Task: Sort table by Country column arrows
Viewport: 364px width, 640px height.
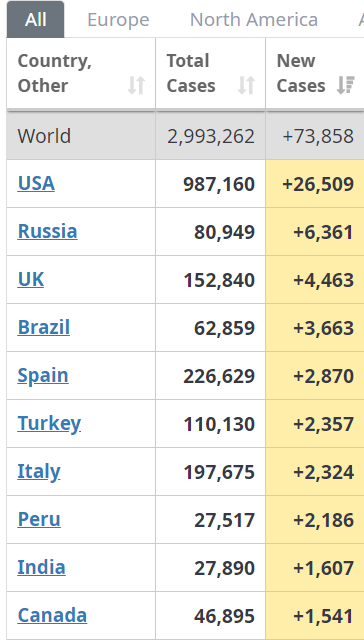Action: (136, 86)
